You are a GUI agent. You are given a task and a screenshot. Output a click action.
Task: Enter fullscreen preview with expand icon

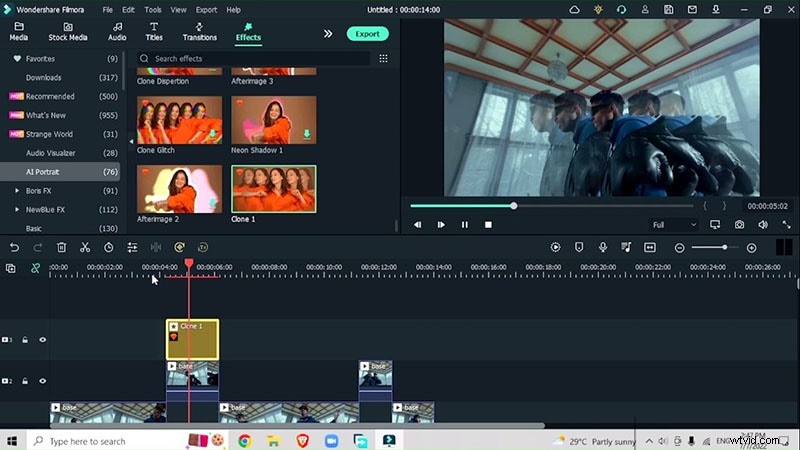[786, 224]
